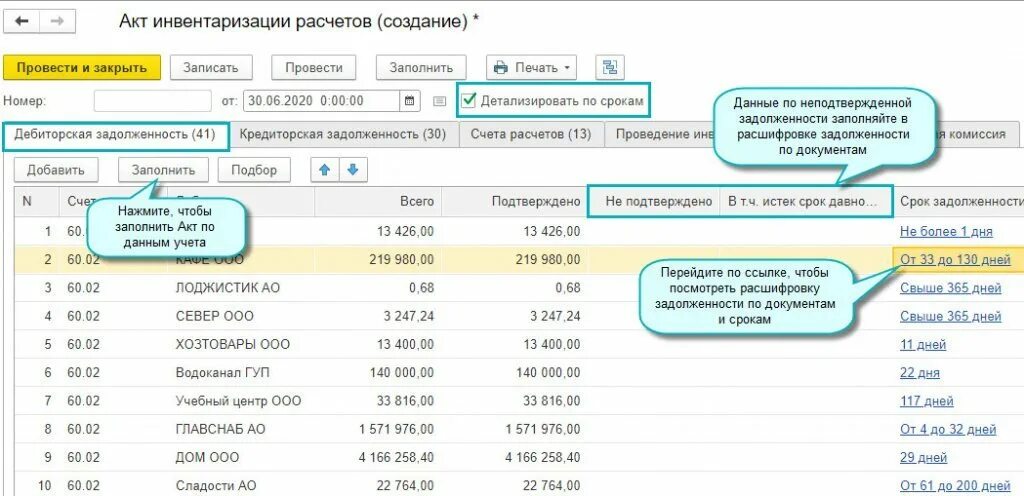Open Свыше 365 дней link for СЕВЕР ООО

point(950,316)
